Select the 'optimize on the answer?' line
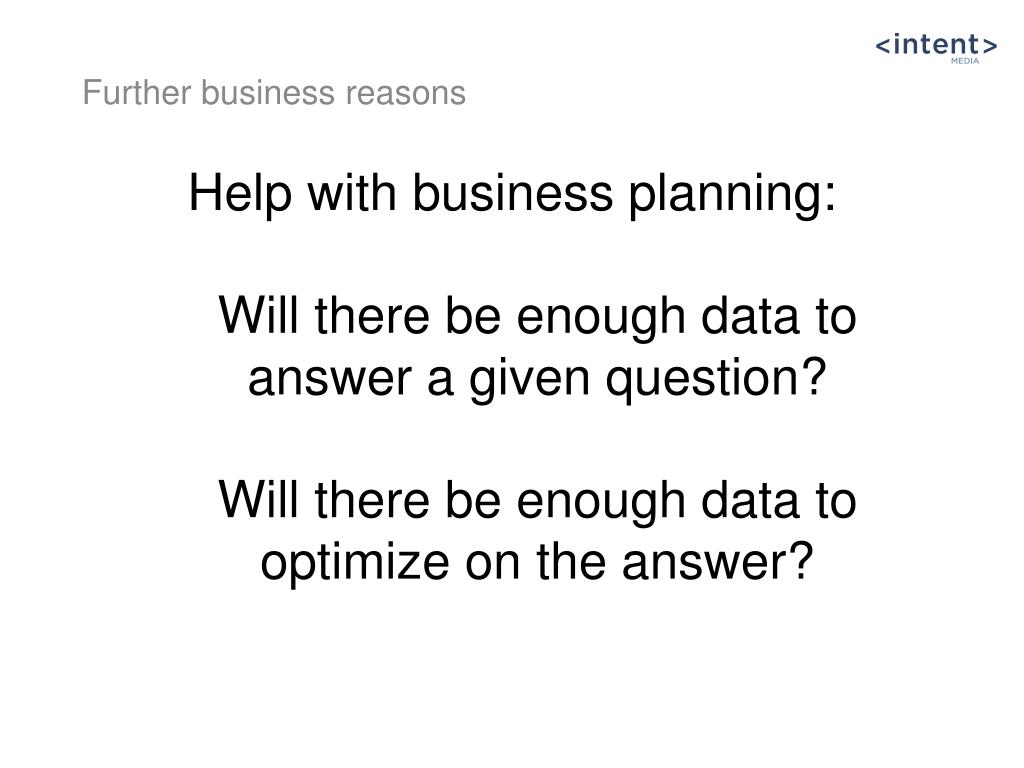This screenshot has height=768, width=1024. (x=537, y=562)
